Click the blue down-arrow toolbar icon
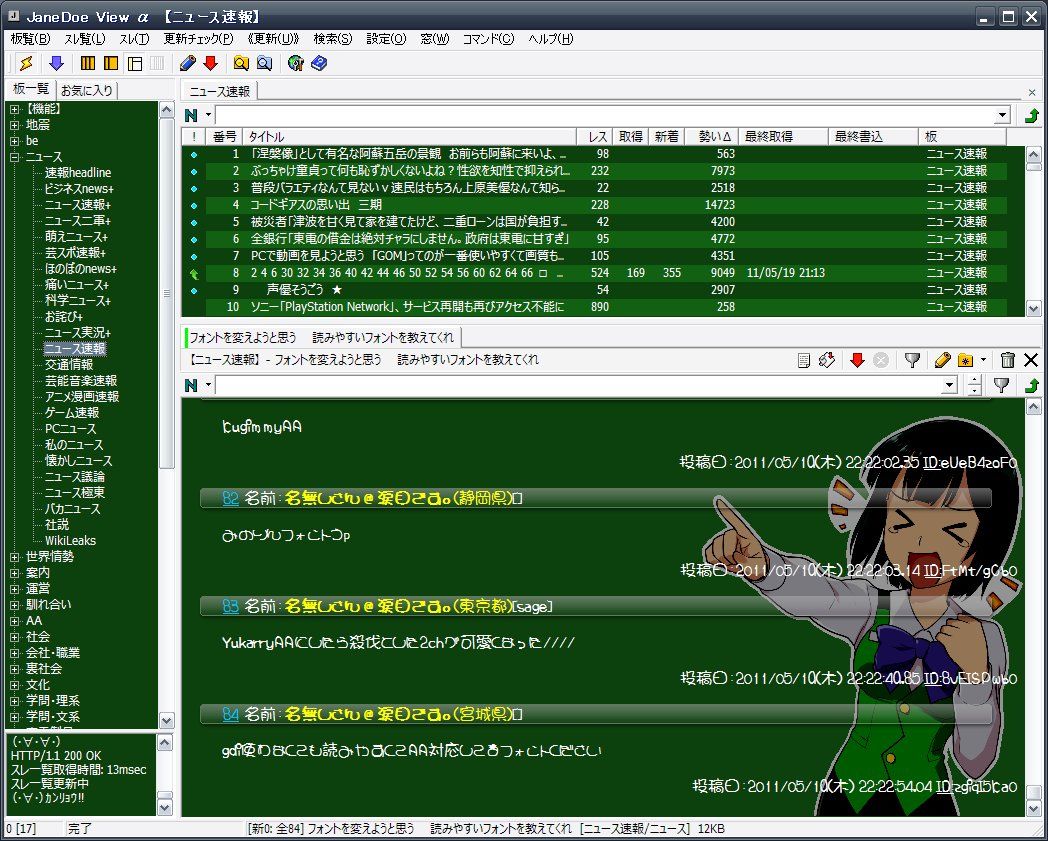 coord(57,63)
